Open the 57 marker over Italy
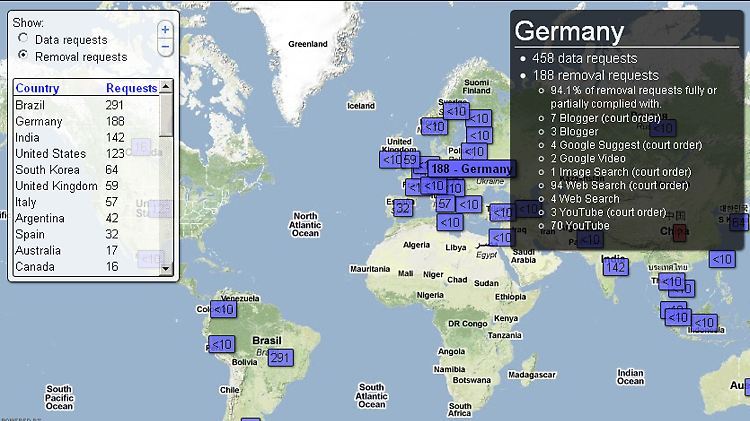Viewport: 750px width, 421px height. [446, 203]
